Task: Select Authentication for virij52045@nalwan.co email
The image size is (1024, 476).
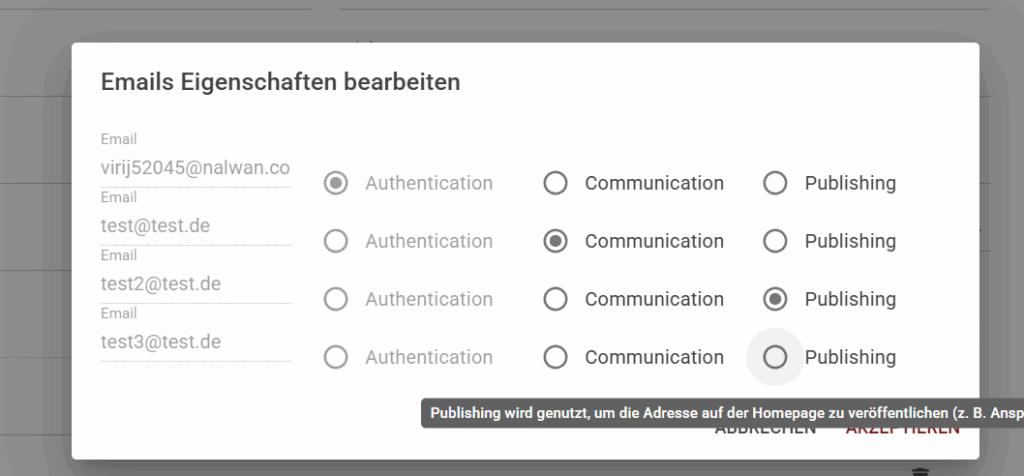Action: [x=336, y=183]
